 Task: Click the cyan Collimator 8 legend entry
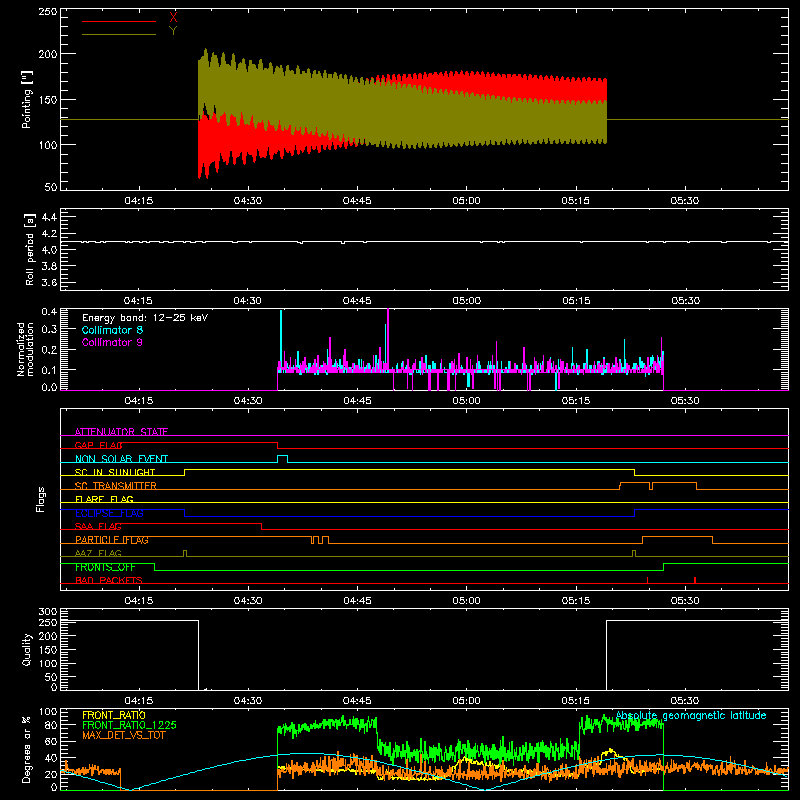click(112, 330)
